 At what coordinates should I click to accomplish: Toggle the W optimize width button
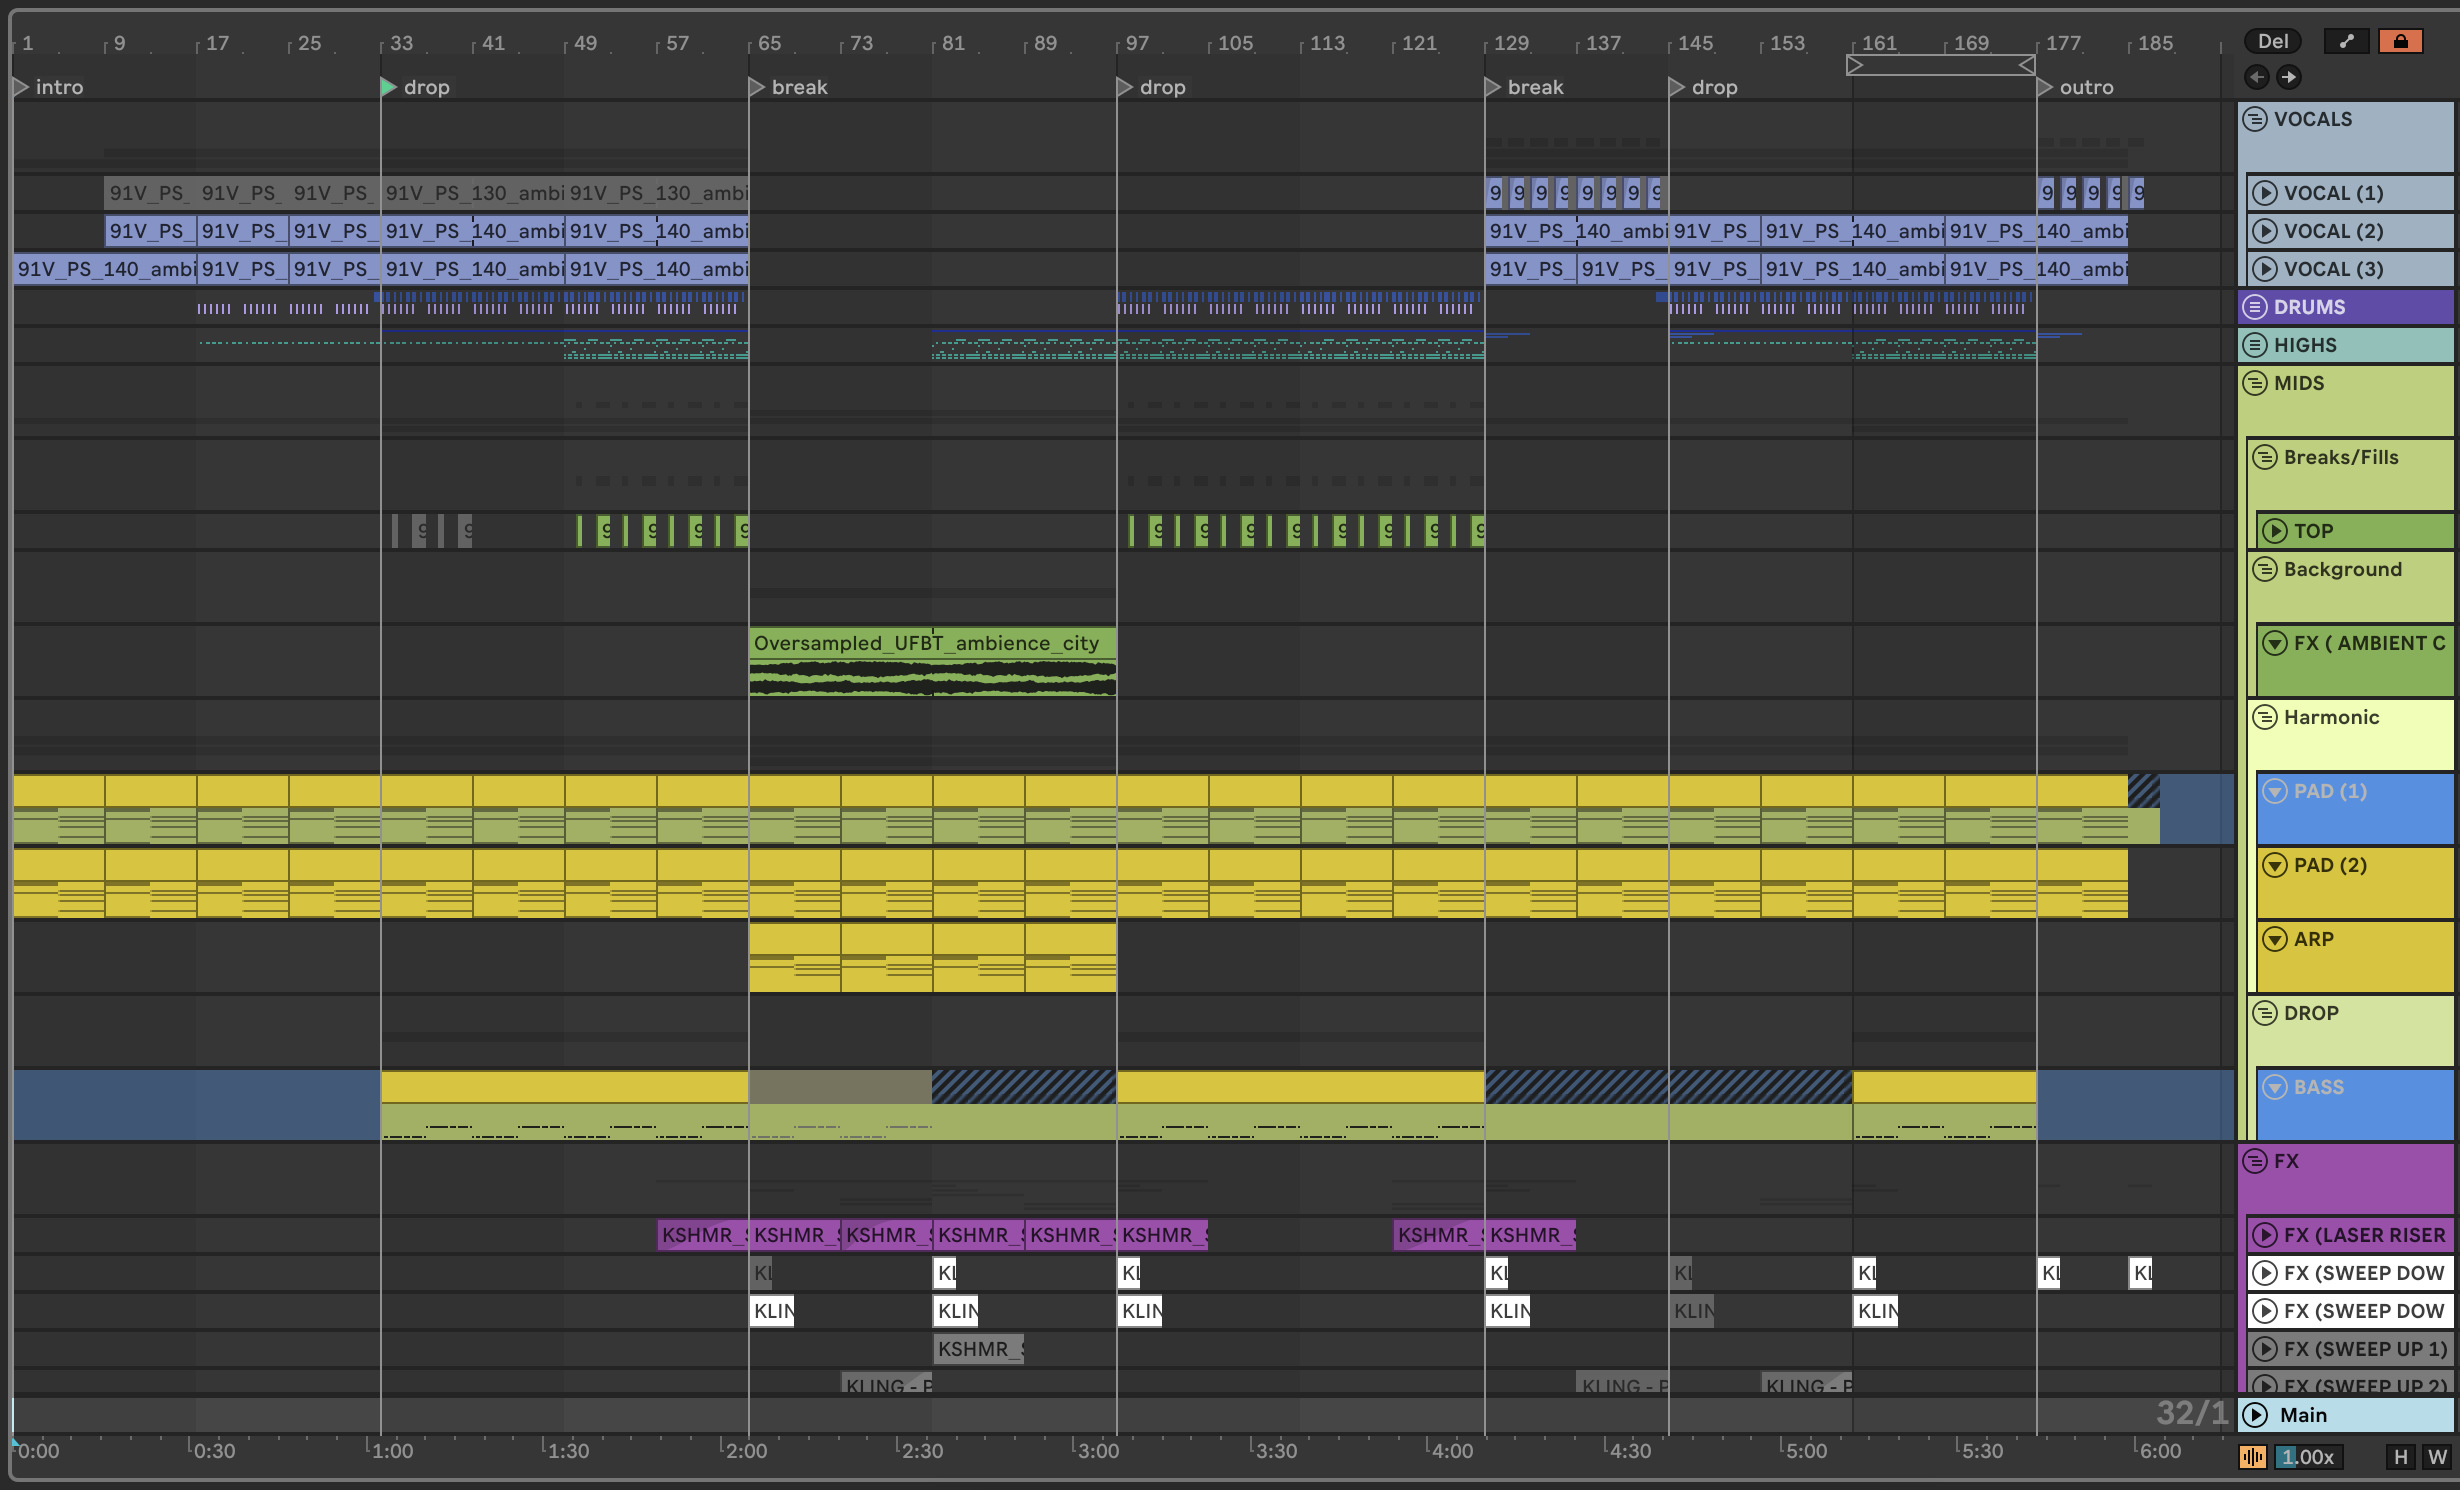pyautogui.click(x=2437, y=1457)
